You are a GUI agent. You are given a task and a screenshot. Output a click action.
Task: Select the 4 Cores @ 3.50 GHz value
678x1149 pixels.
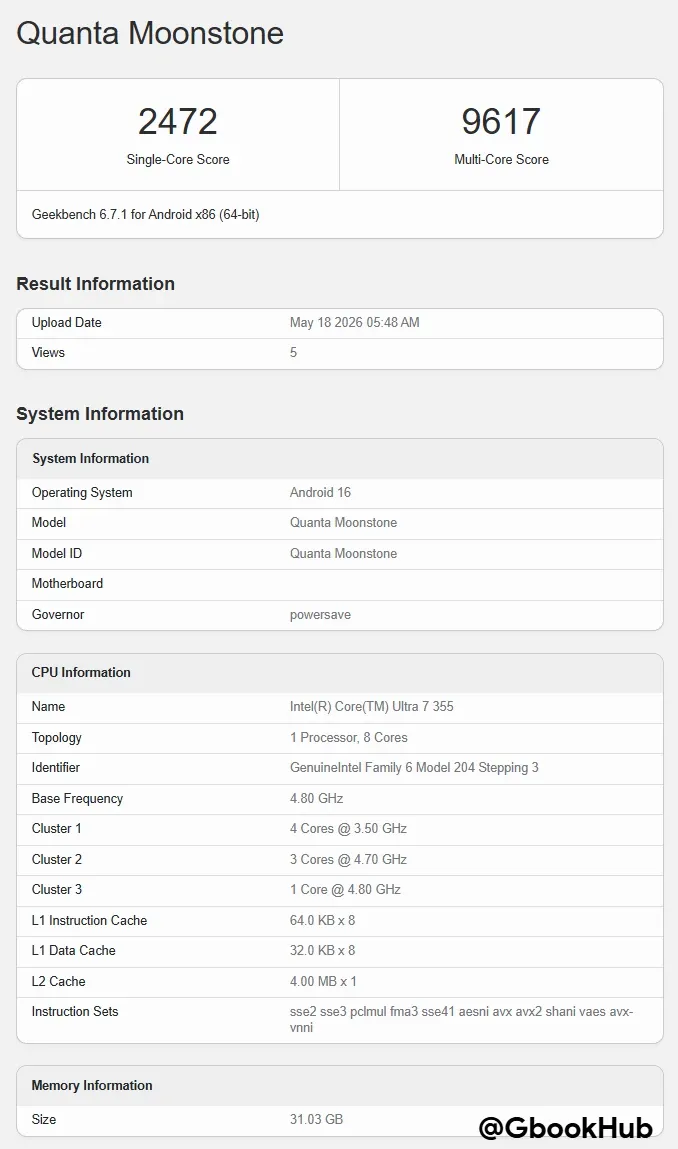348,828
